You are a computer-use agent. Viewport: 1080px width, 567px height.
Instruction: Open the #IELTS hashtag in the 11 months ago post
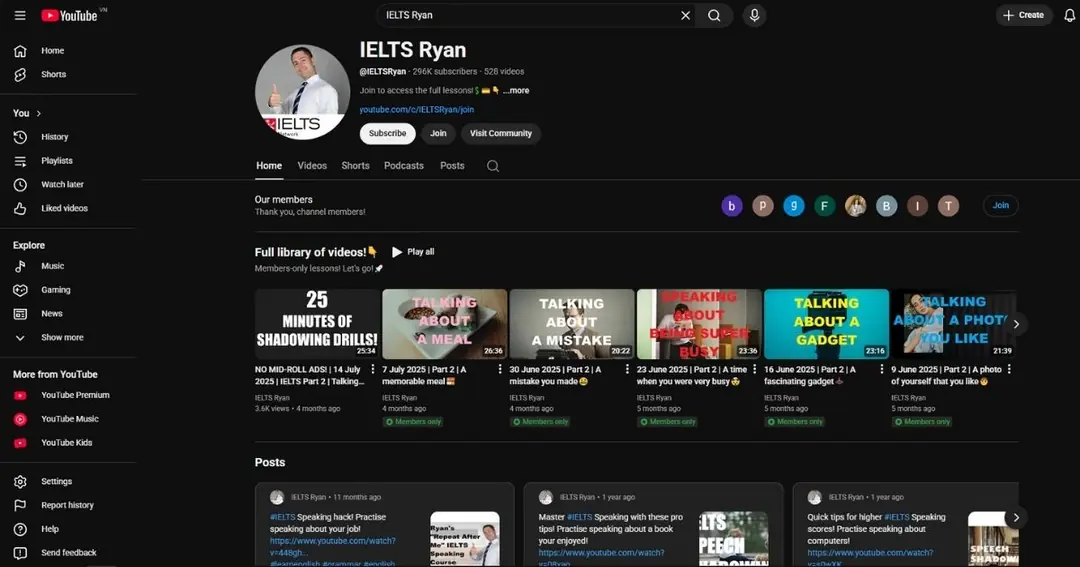pos(282,517)
